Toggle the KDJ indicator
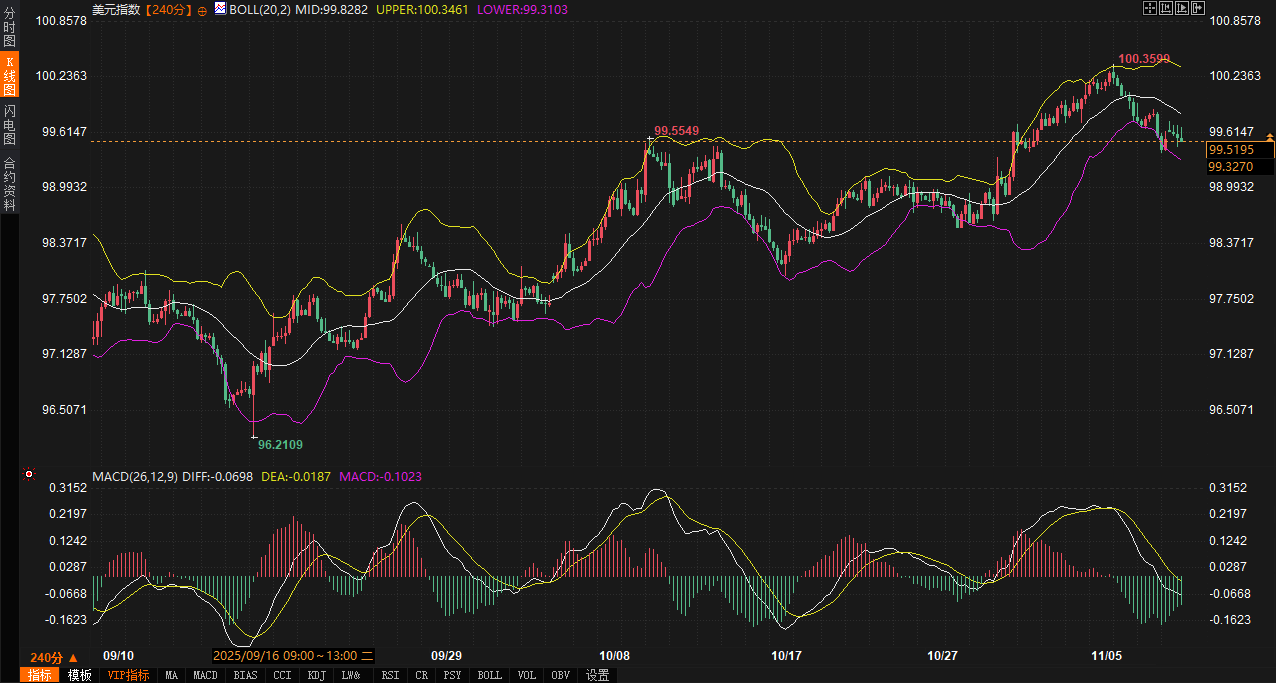This screenshot has width=1276, height=683. click(x=316, y=675)
